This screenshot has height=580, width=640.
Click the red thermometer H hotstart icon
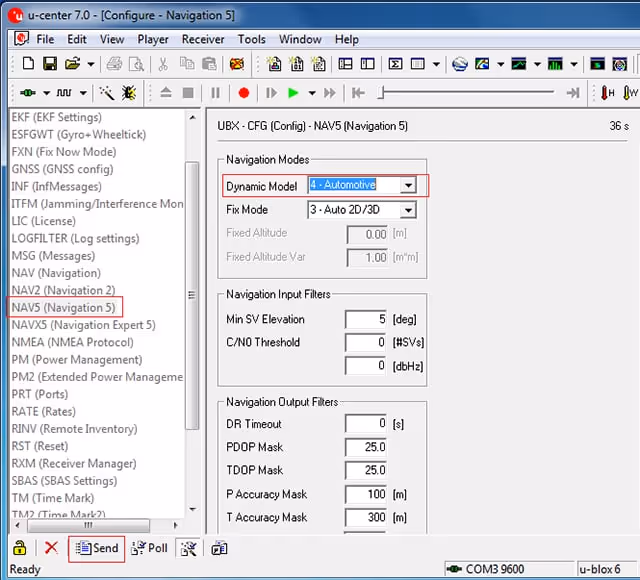click(607, 93)
